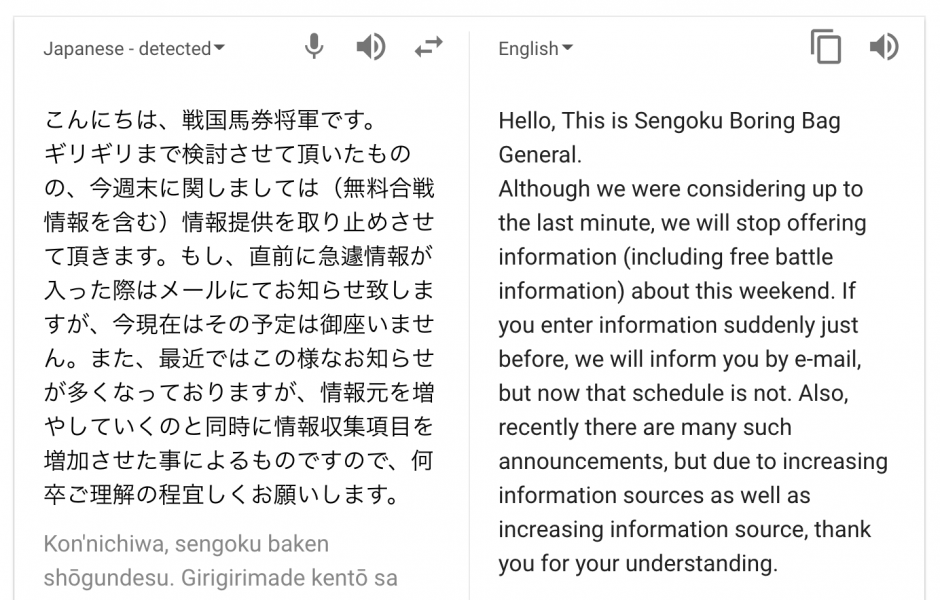This screenshot has width=940, height=600.
Task: Listen to the Japanese source text
Action: pyautogui.click(x=371, y=45)
